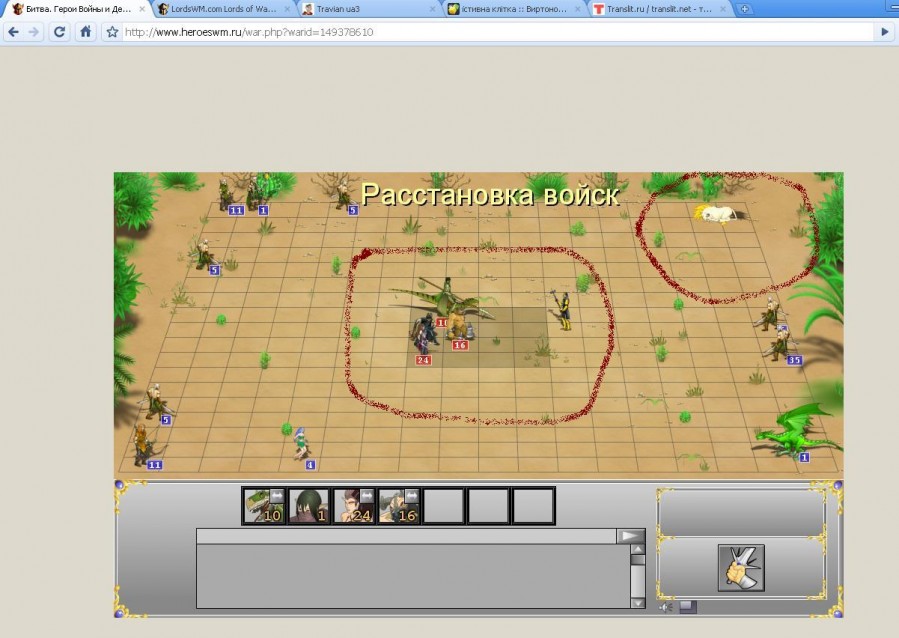Click the browser forward arrow

point(34,32)
